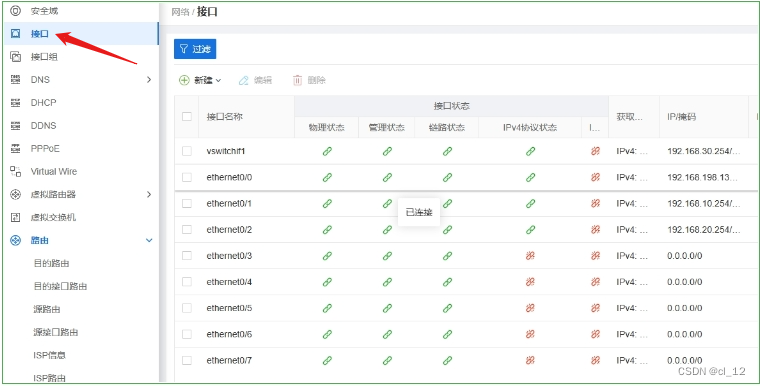Click the 虚拟路由器 icon
Screen dimensions: 760x386
(16, 194)
